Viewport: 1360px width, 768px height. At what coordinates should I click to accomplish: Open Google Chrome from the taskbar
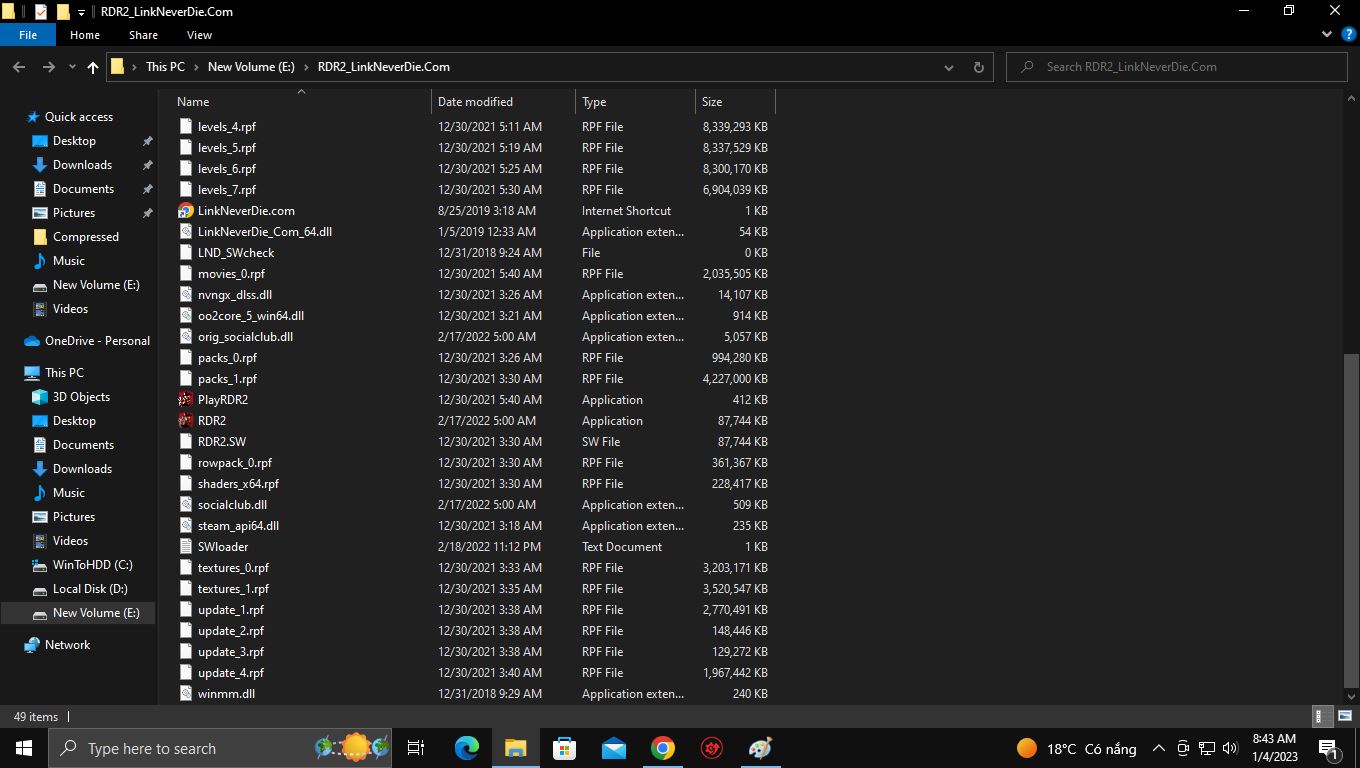pos(662,748)
